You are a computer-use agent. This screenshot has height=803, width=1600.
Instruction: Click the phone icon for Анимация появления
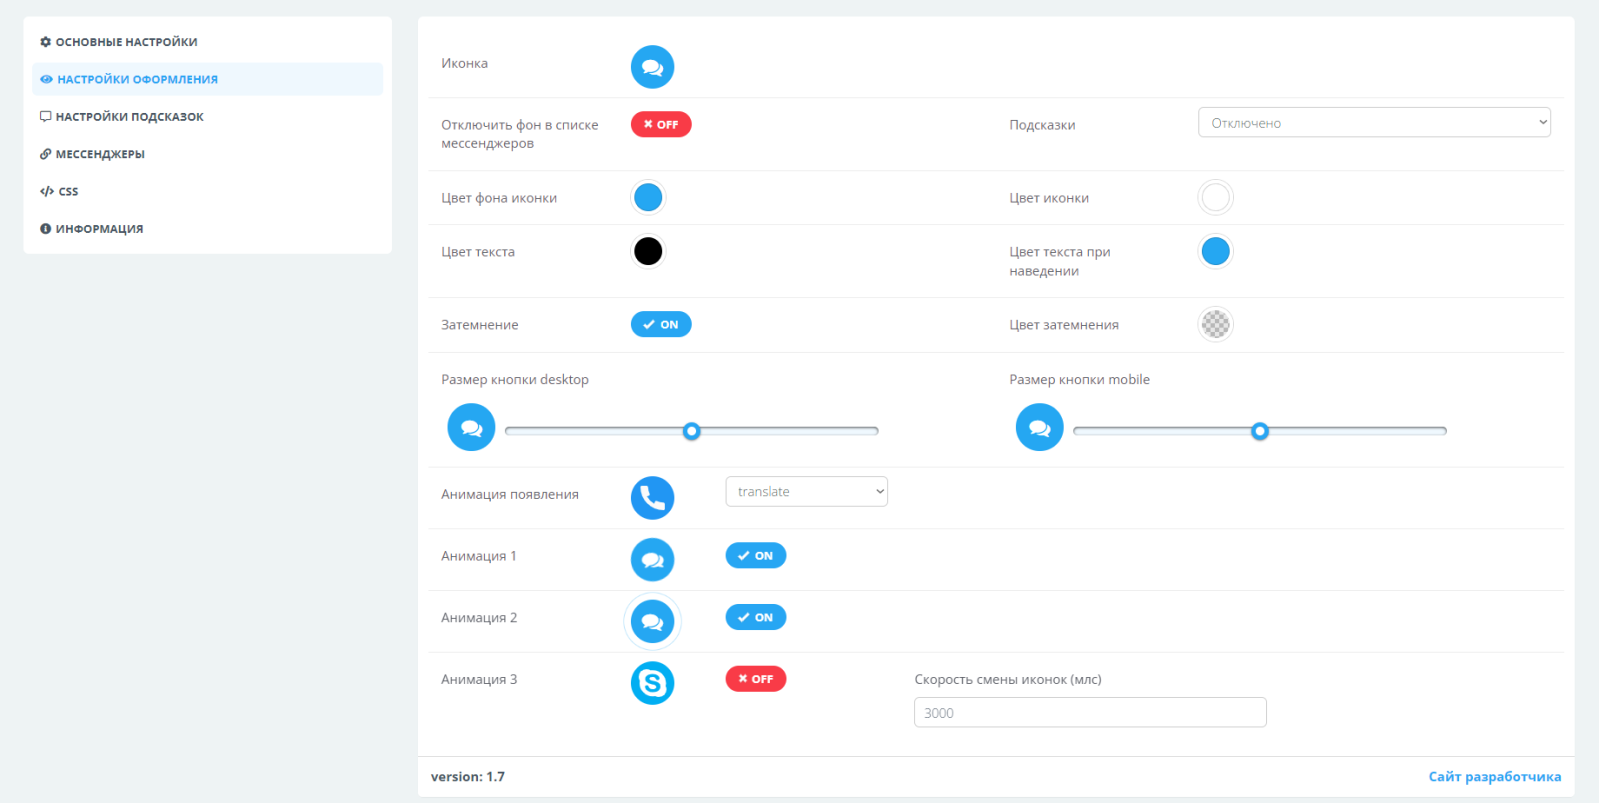click(652, 497)
